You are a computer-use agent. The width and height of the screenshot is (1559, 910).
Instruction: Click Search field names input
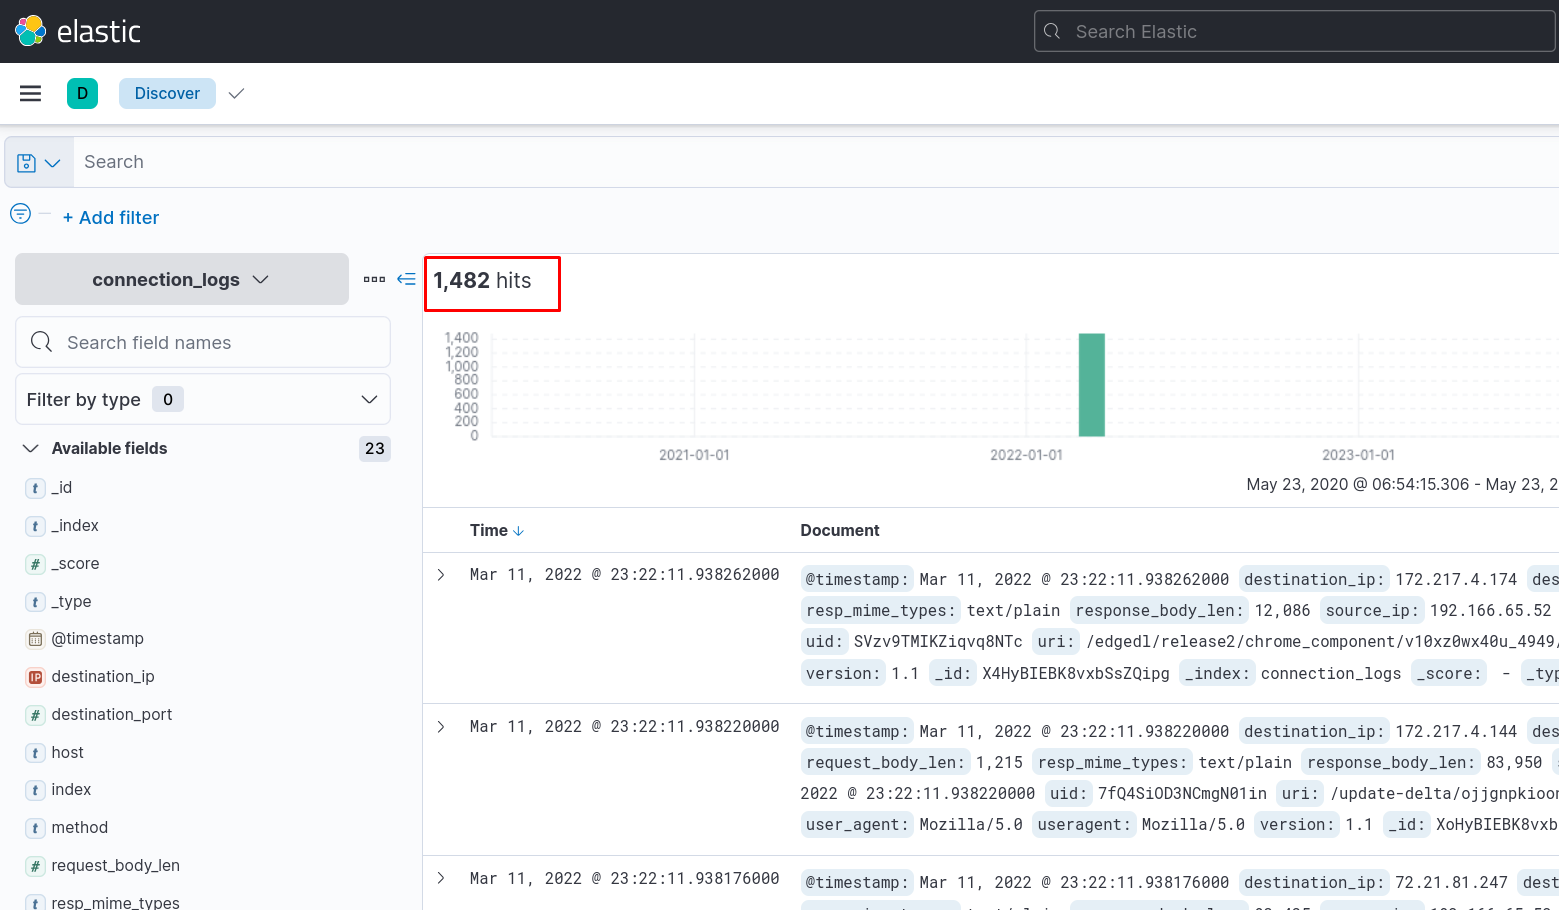pyautogui.click(x=203, y=342)
